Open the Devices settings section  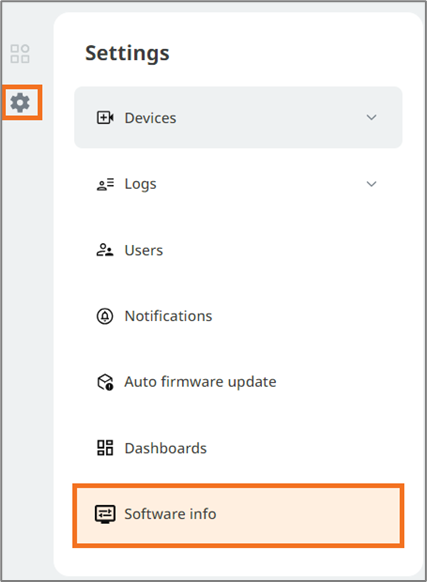(238, 118)
